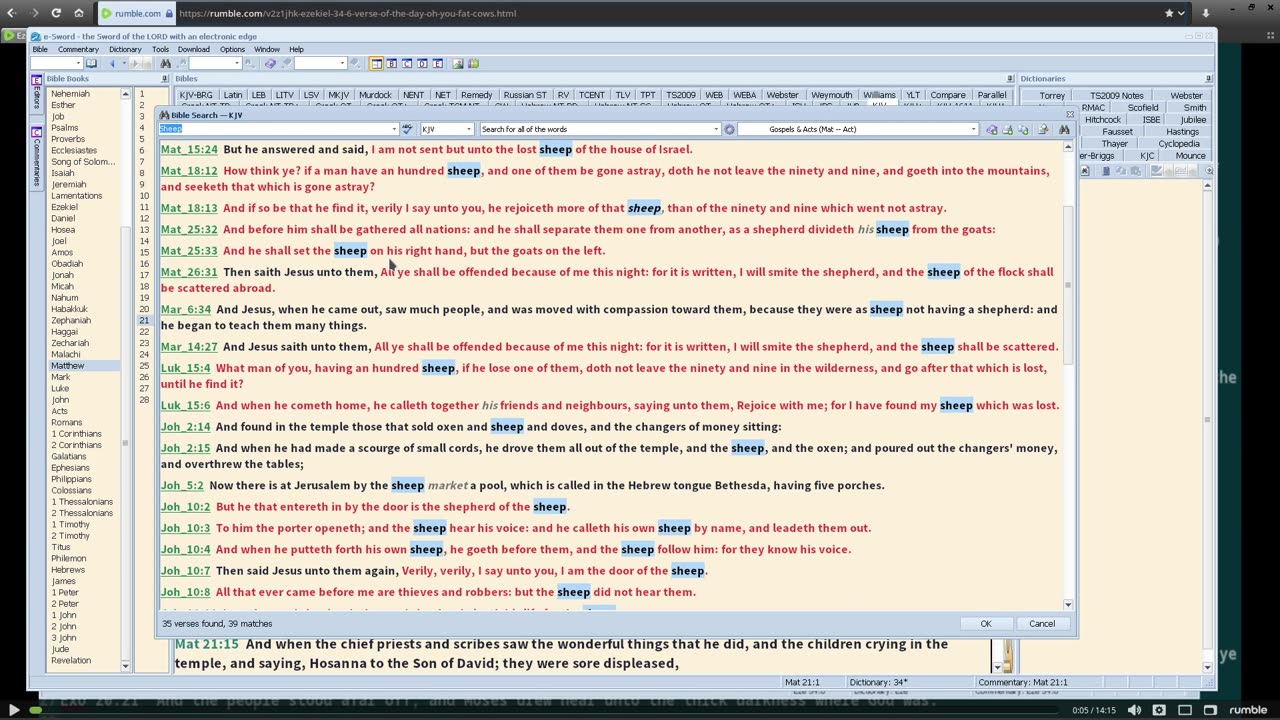Click the Bible layout 'B' icon

[x=391, y=63]
